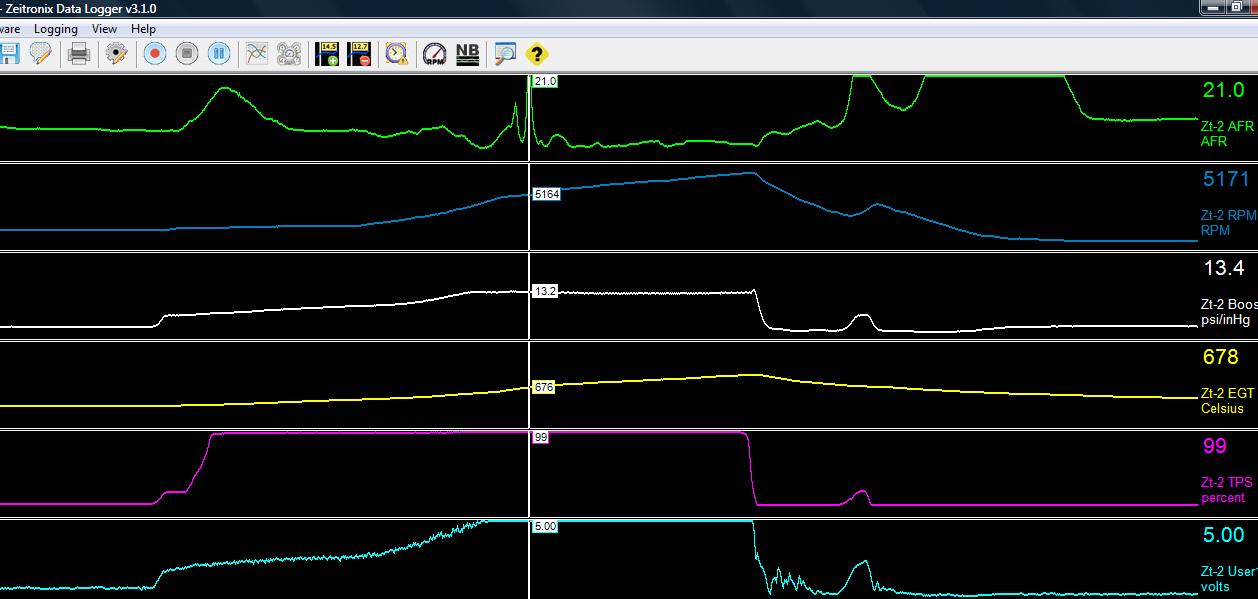1258x599 pixels.
Task: Open the gauges dashboard view icon
Action: click(x=289, y=54)
